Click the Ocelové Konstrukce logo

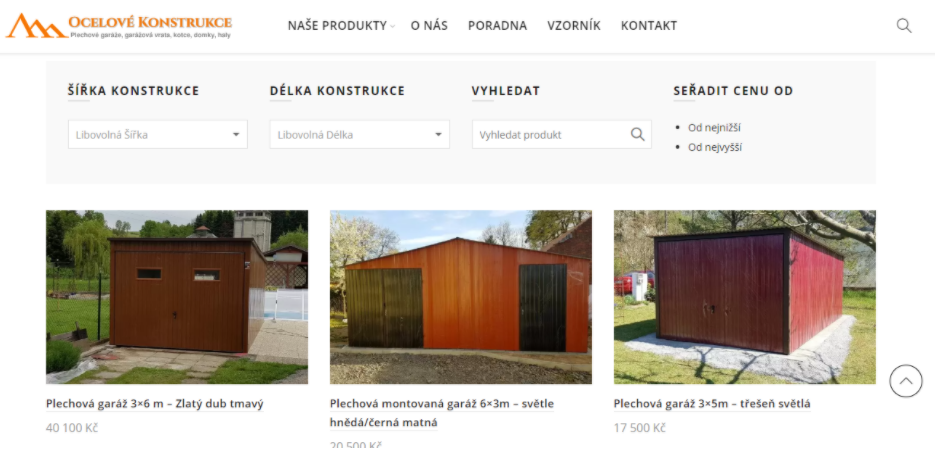click(119, 26)
